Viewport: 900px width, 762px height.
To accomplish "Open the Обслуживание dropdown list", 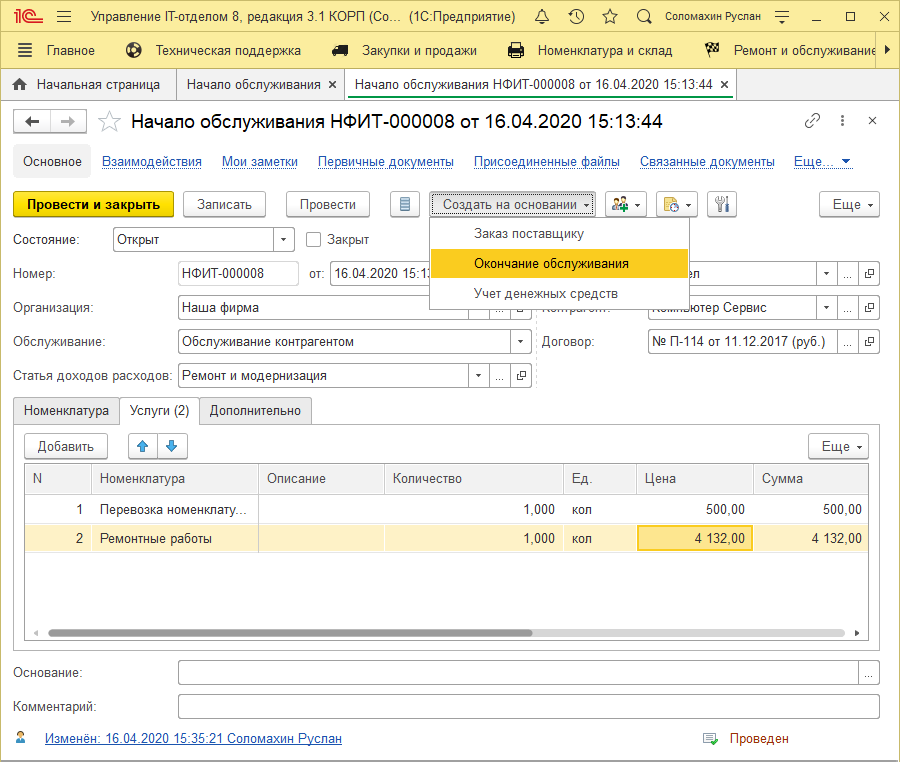I will [x=520, y=342].
